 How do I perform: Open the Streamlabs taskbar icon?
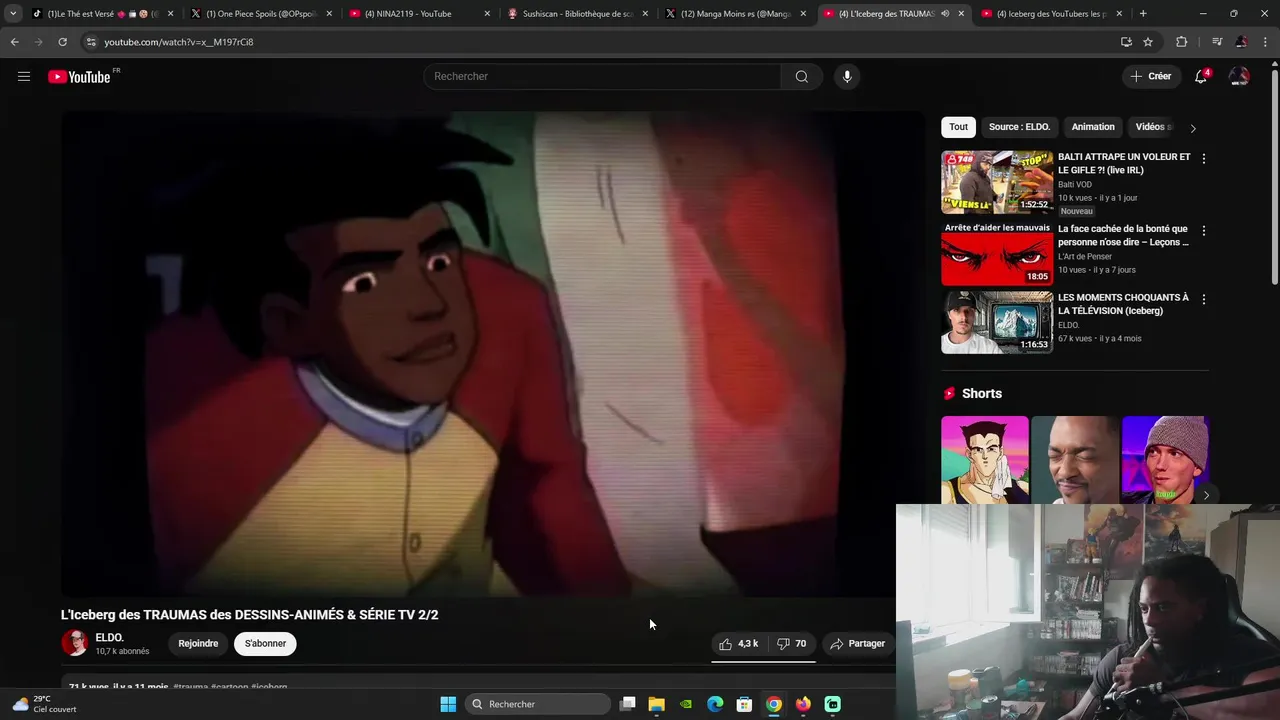pyautogui.click(x=832, y=704)
